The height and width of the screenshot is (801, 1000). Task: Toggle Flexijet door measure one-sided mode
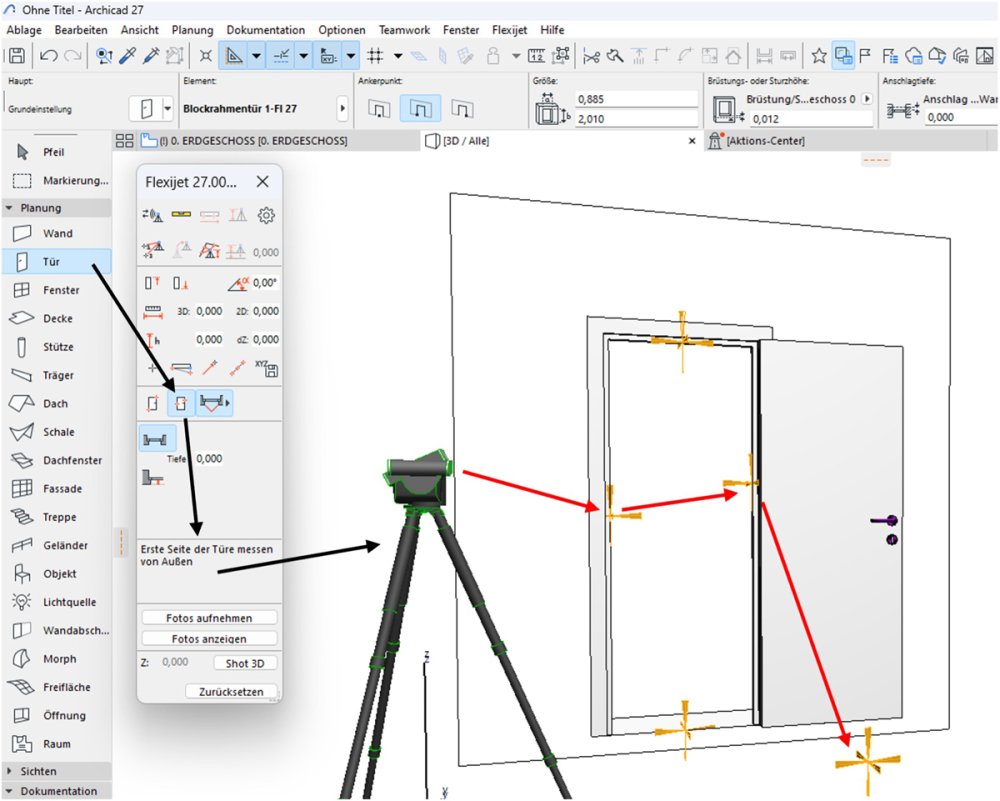coord(152,403)
